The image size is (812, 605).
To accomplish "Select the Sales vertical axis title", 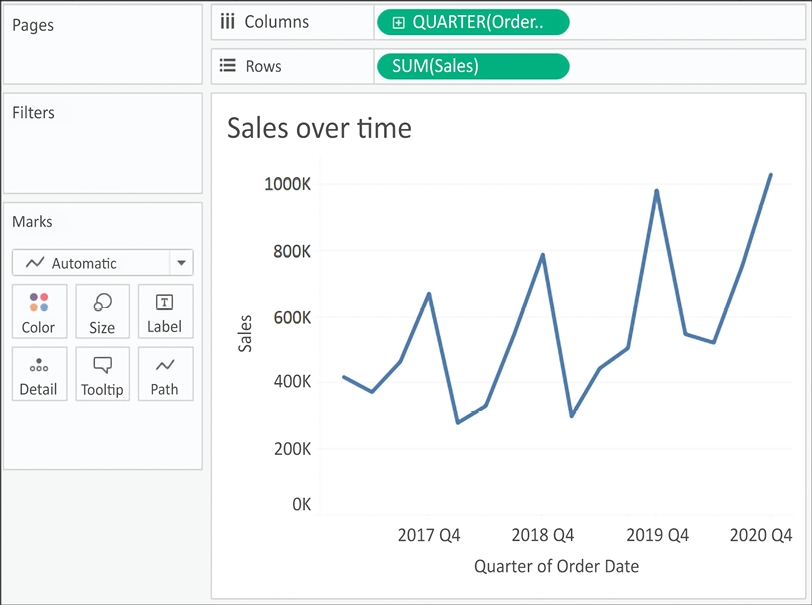I will point(245,333).
